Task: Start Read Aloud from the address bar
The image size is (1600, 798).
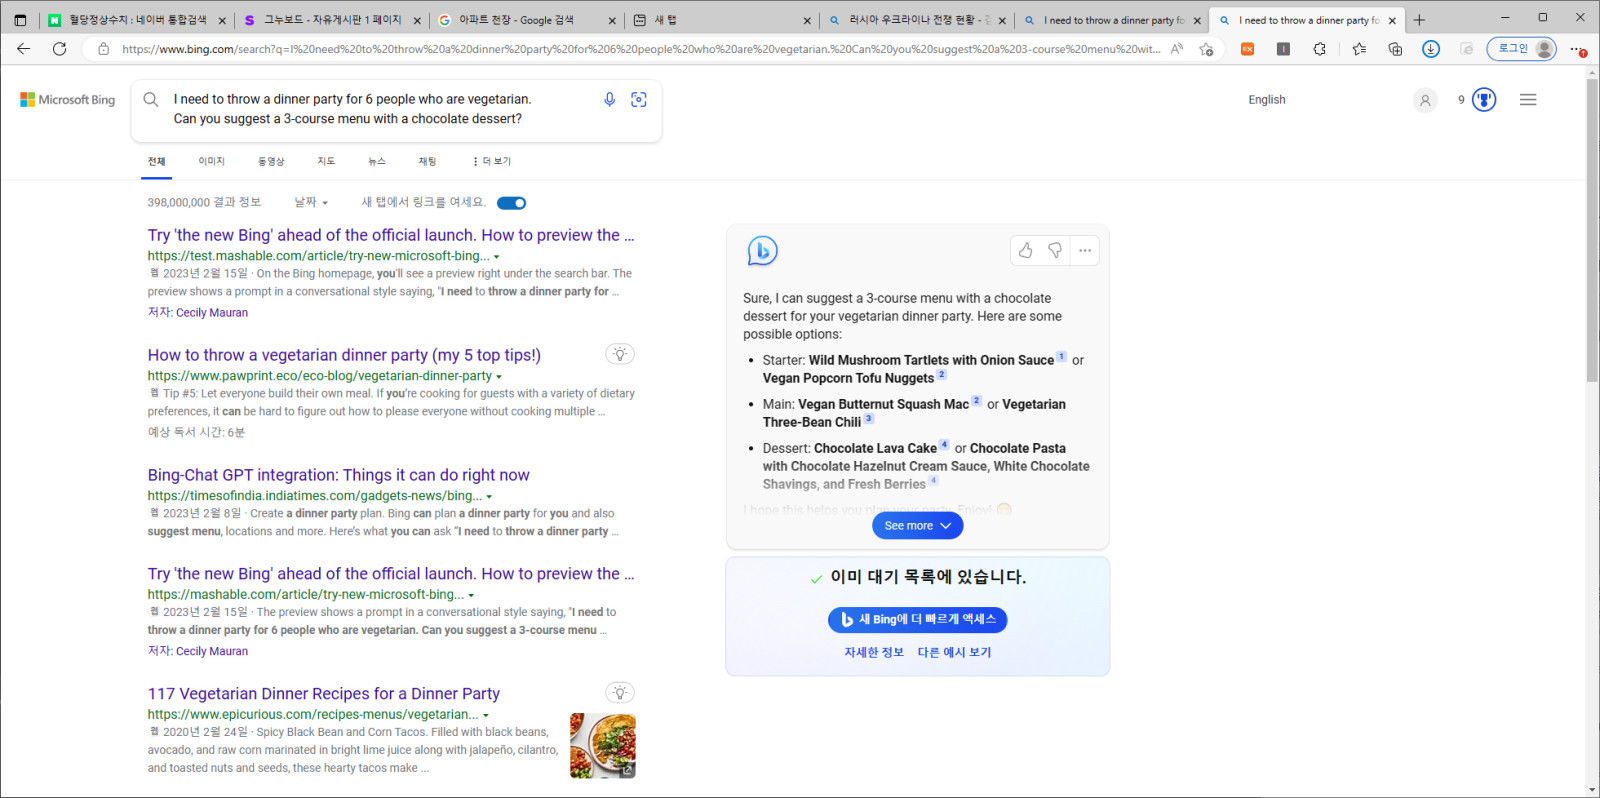Action: pos(1177,48)
